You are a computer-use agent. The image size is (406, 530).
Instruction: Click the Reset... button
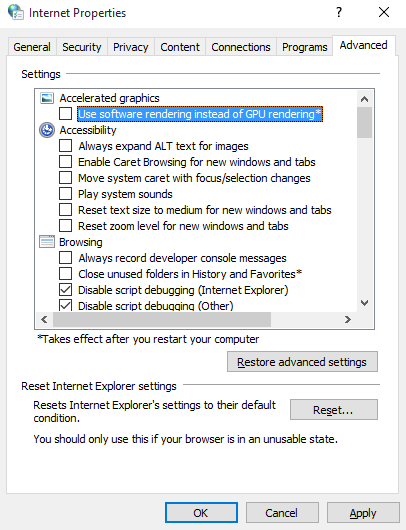(334, 410)
